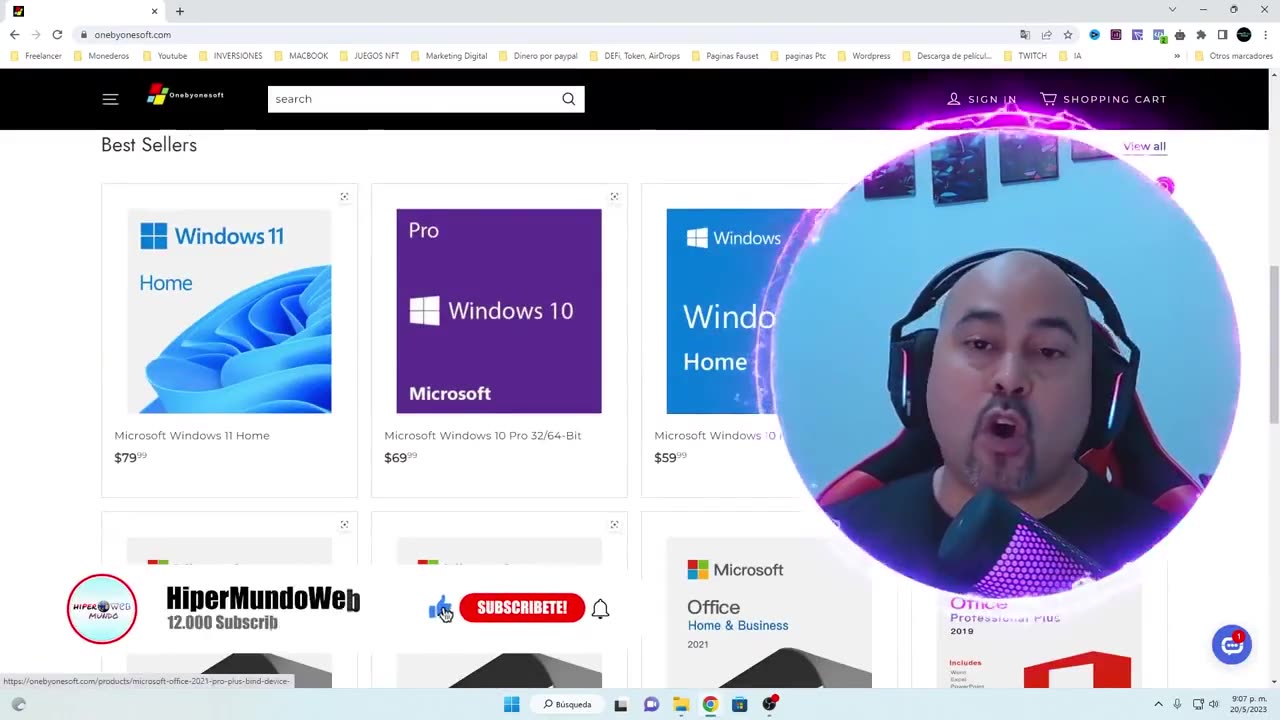The width and height of the screenshot is (1280, 720).
Task: Open the INVERSIONES bookmarks folder
Action: tap(231, 56)
